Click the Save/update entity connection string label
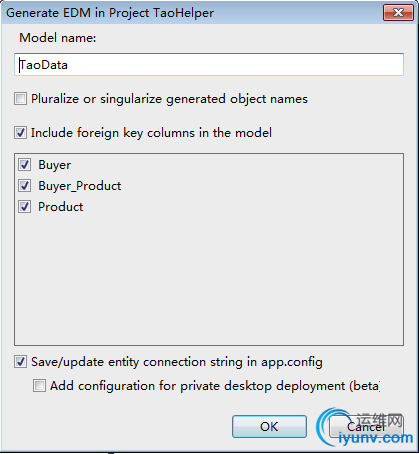The height and width of the screenshot is (454, 419). click(177, 362)
